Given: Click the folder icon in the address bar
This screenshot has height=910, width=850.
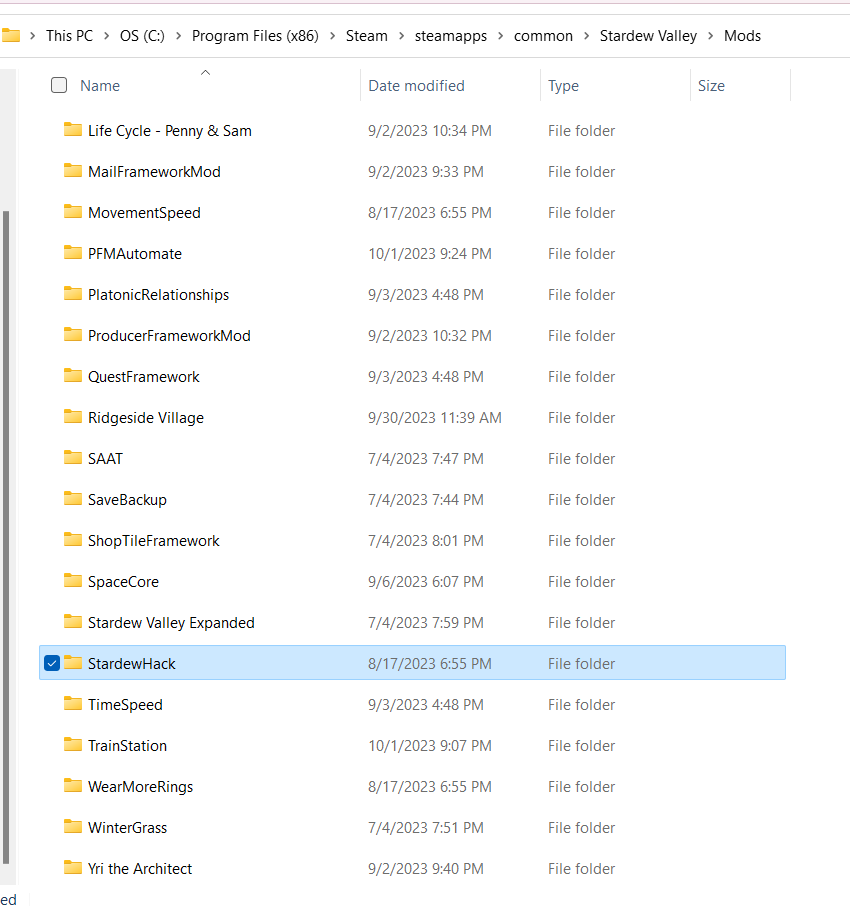Looking at the screenshot, I should 10,35.
